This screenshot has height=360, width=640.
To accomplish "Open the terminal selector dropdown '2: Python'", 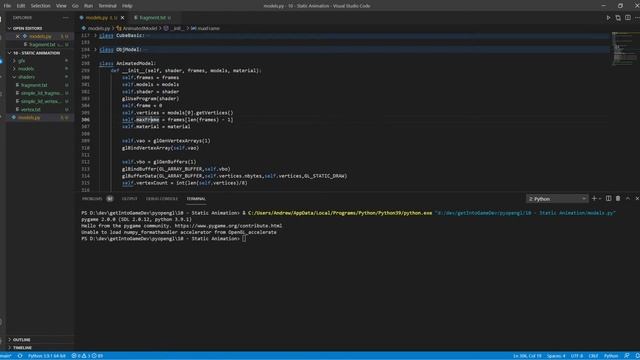I will pos(557,199).
